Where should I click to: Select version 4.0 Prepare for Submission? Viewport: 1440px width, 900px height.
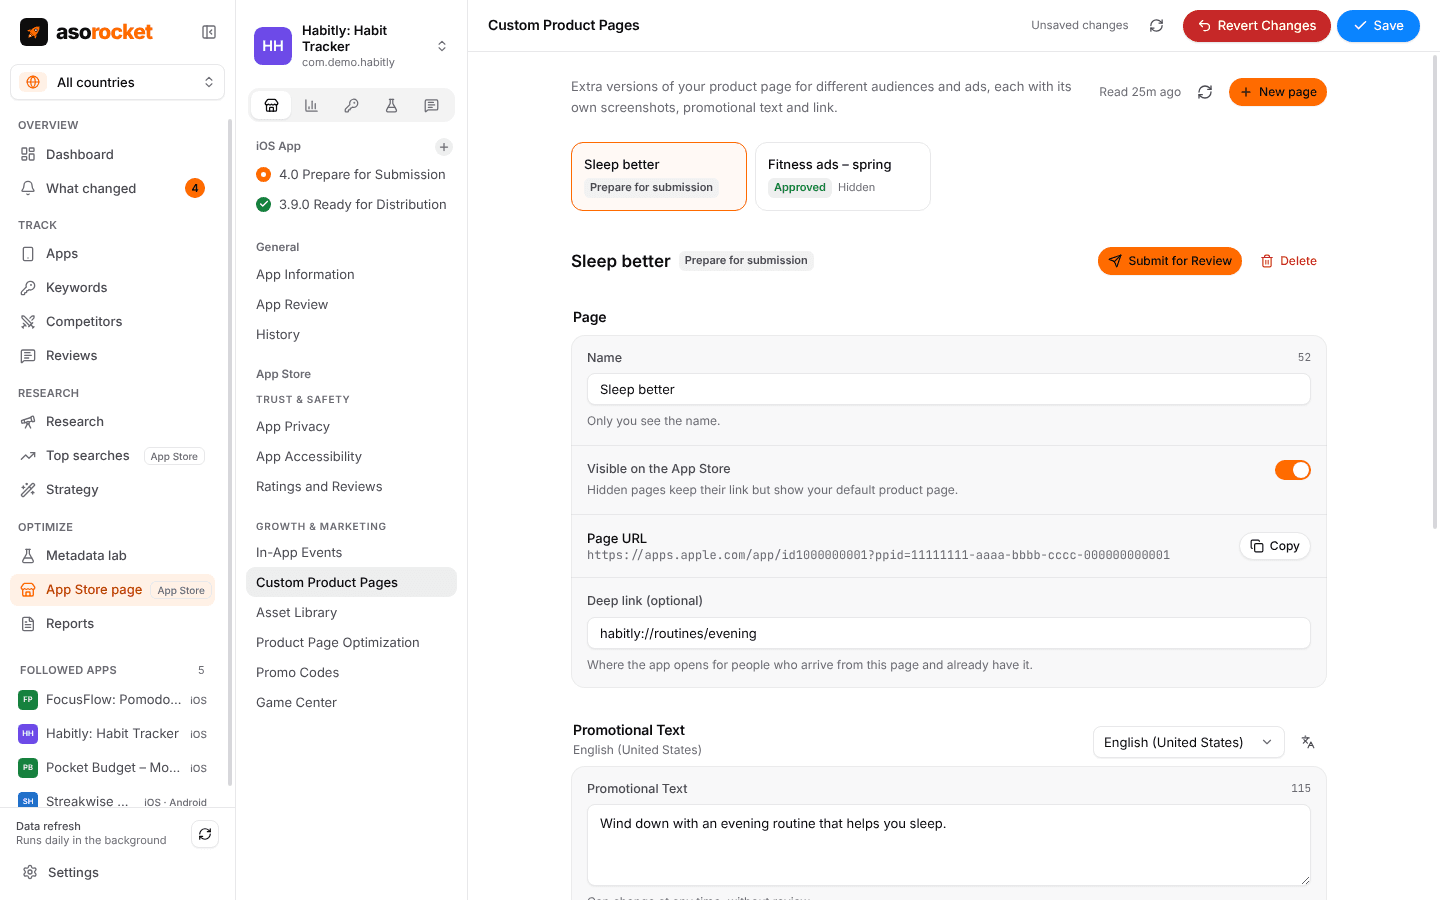pyautogui.click(x=351, y=175)
